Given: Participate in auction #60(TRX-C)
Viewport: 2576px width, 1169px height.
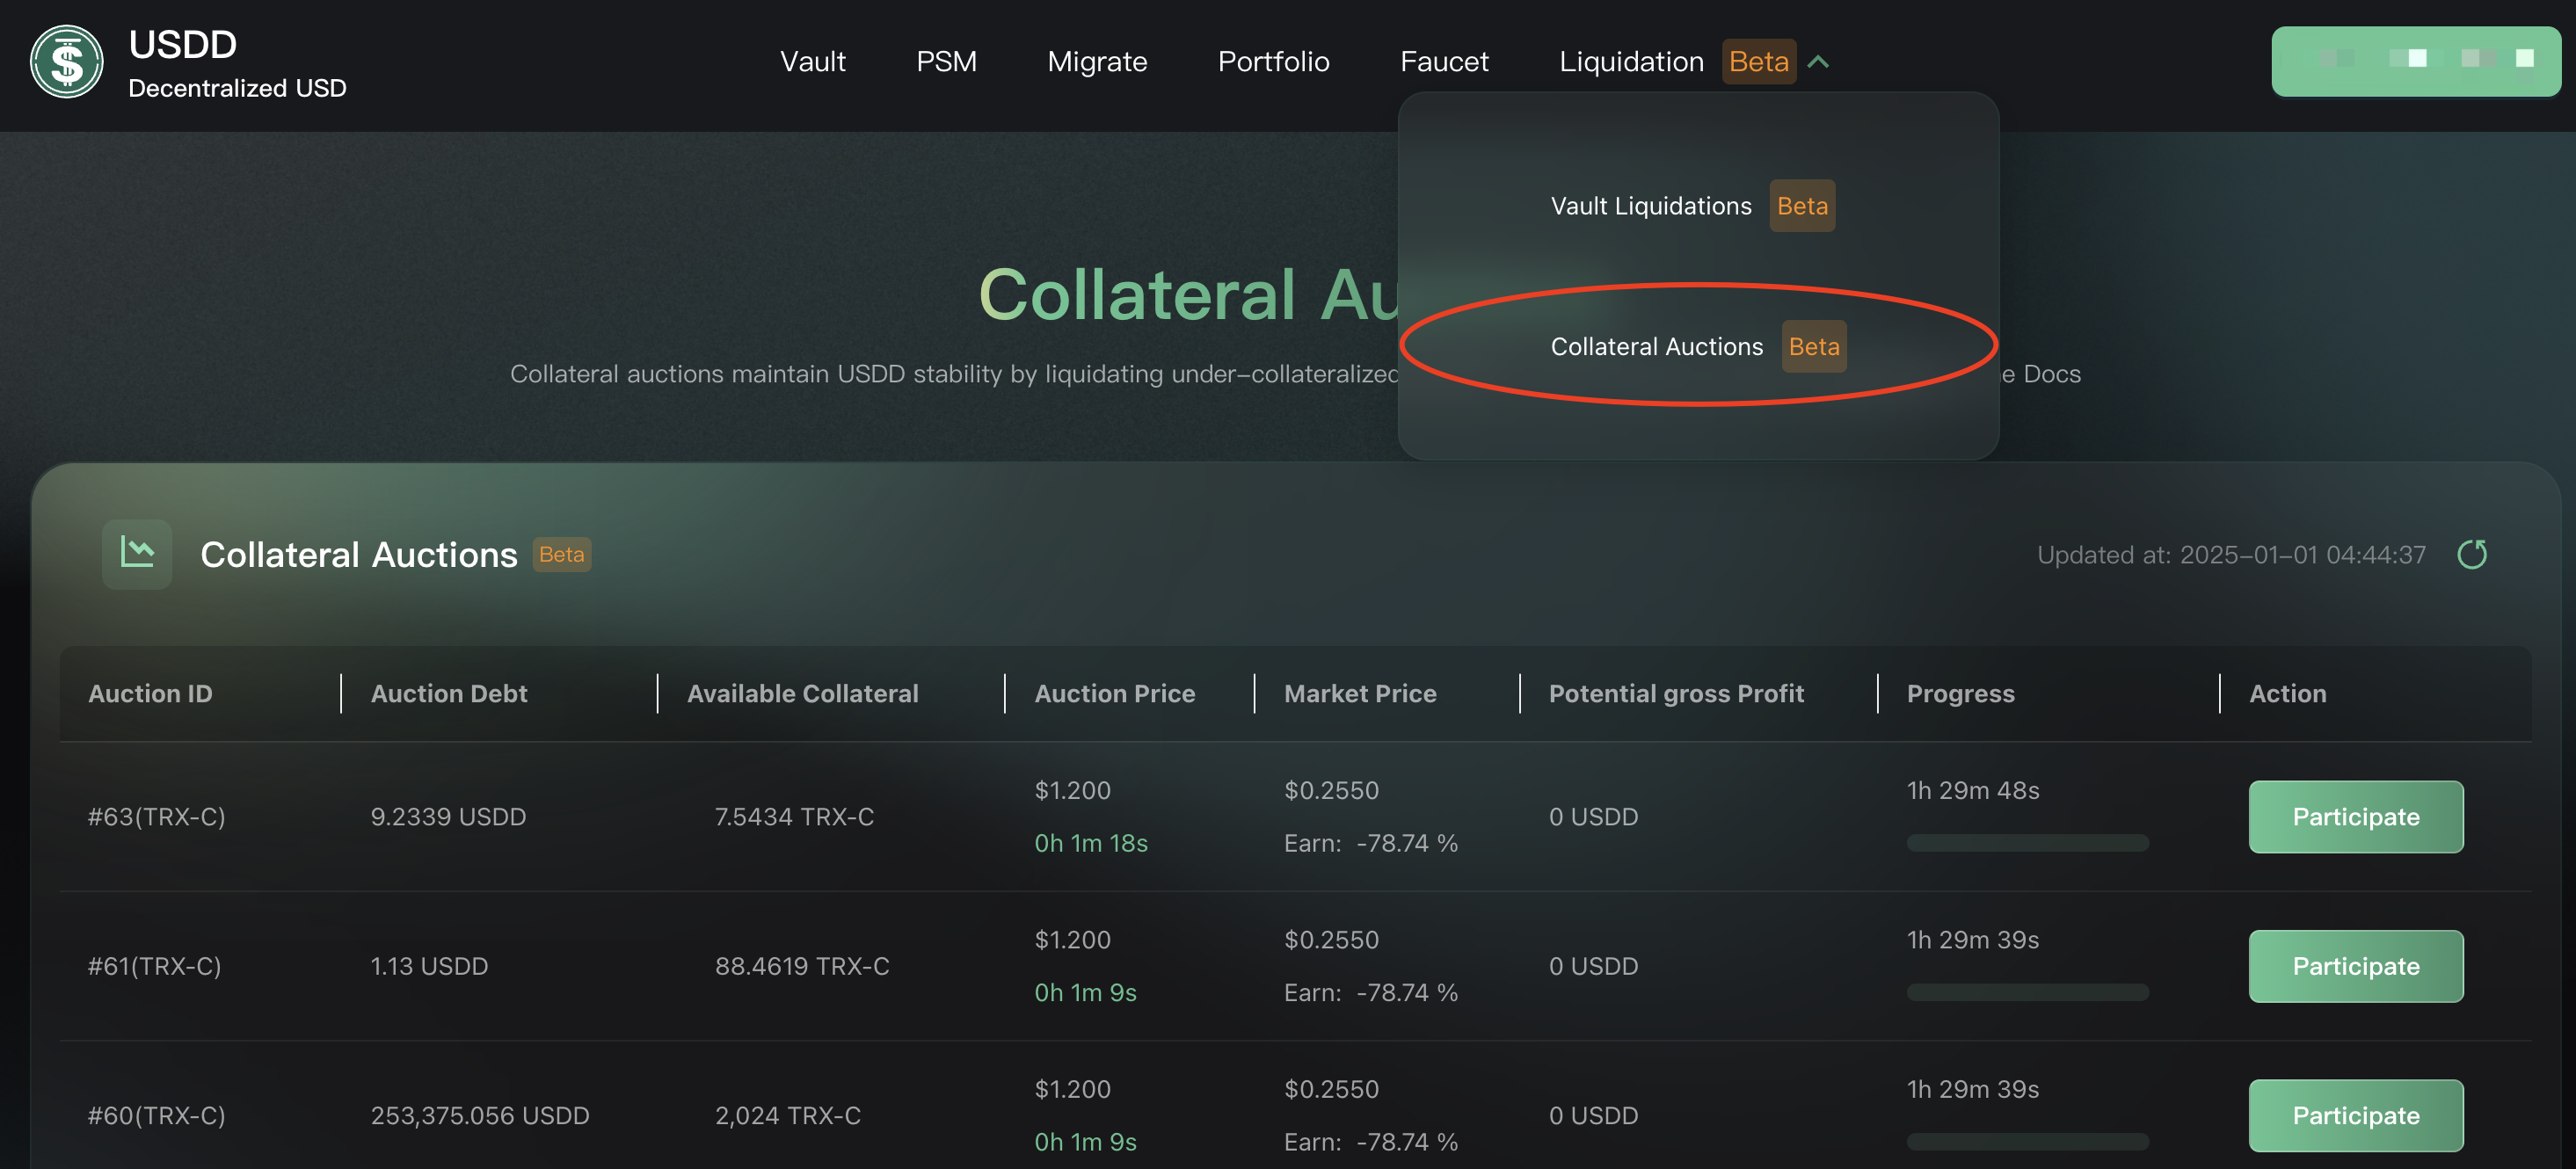Looking at the screenshot, I should (x=2355, y=1115).
